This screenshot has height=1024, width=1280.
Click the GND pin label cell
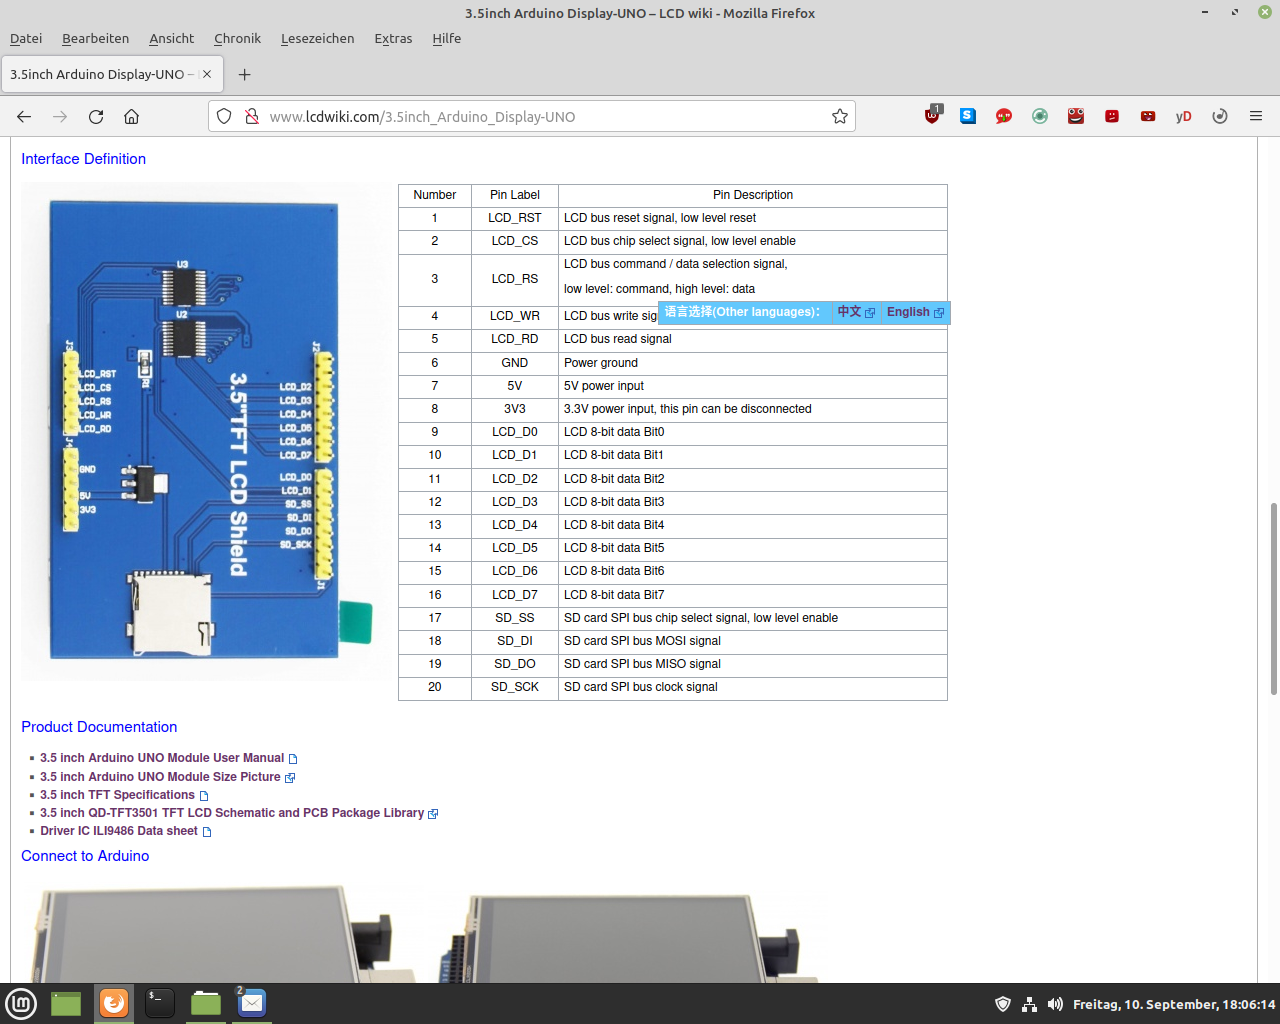click(x=515, y=363)
